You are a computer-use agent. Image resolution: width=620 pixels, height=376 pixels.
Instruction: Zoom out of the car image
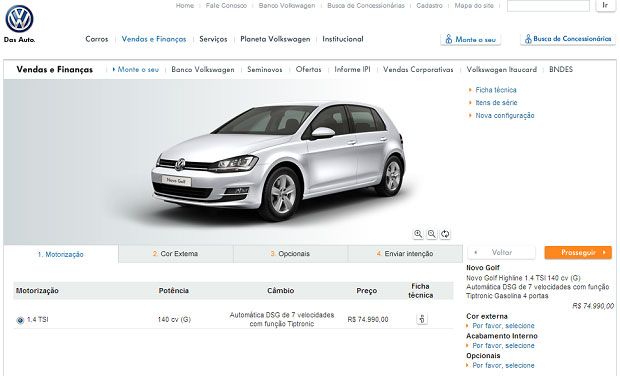[x=431, y=234]
